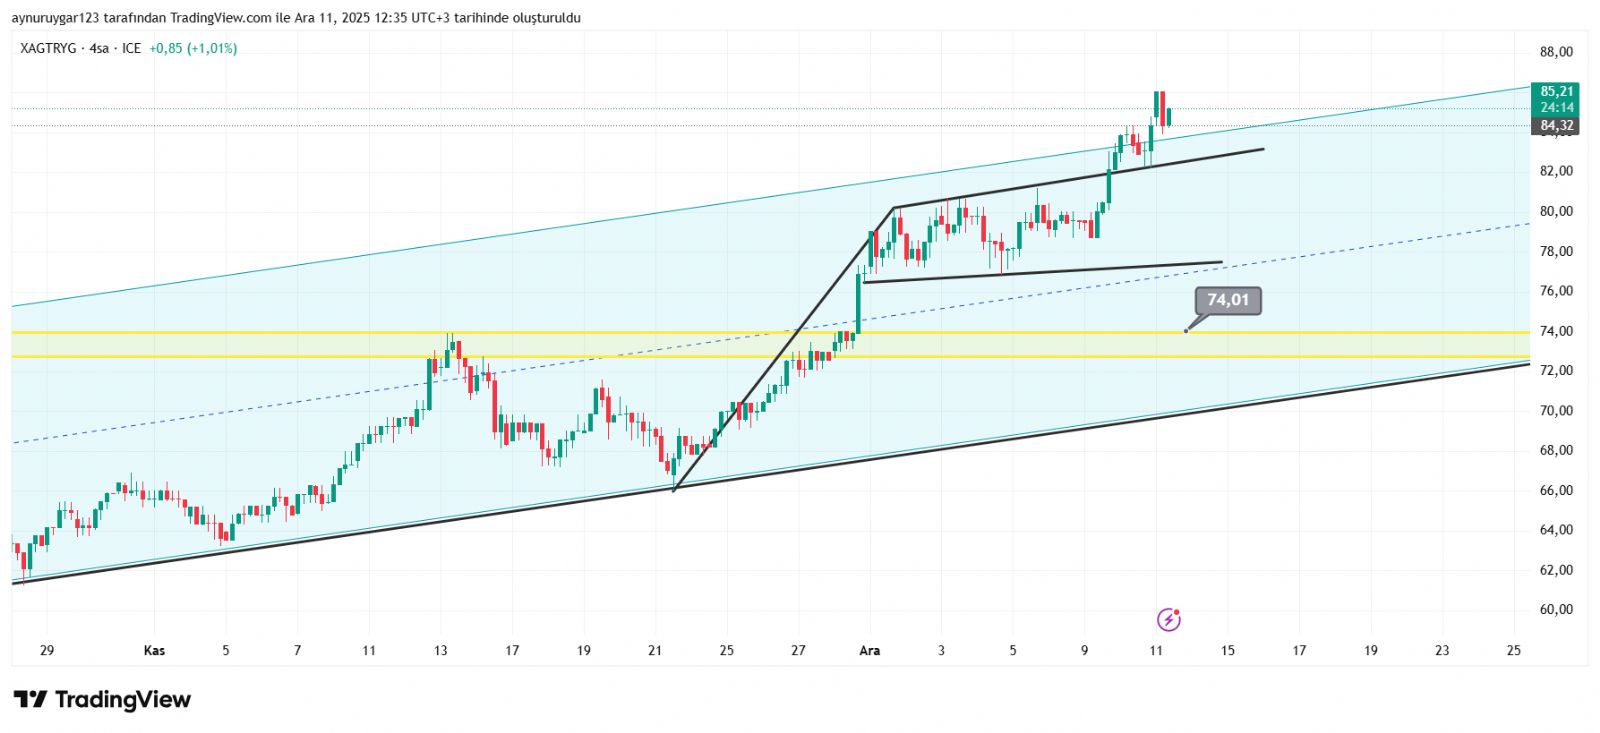Click the date 29 on time axis
Image resolution: width=1600 pixels, height=733 pixels.
click(47, 651)
